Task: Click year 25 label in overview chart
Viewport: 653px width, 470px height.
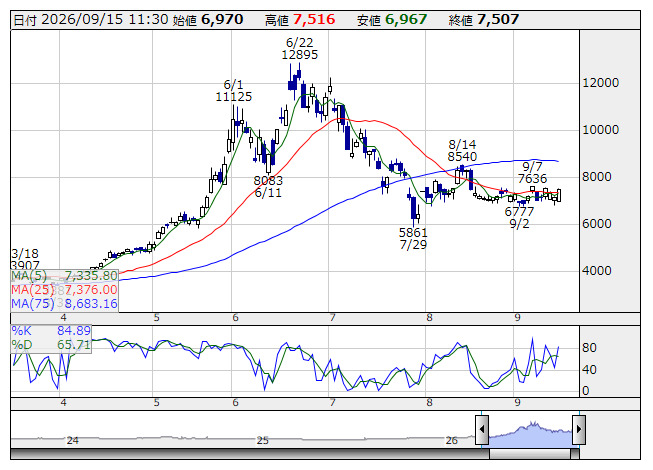Action: pyautogui.click(x=262, y=440)
